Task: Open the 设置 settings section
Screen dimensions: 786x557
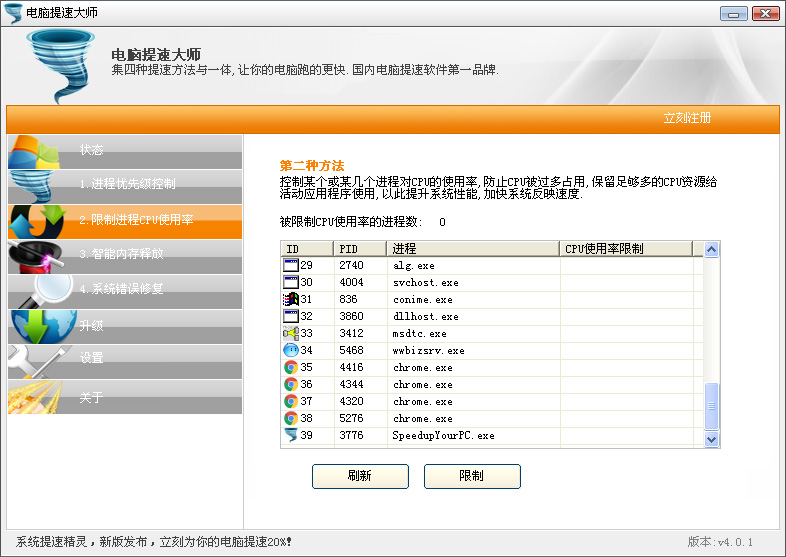Action: click(x=124, y=358)
